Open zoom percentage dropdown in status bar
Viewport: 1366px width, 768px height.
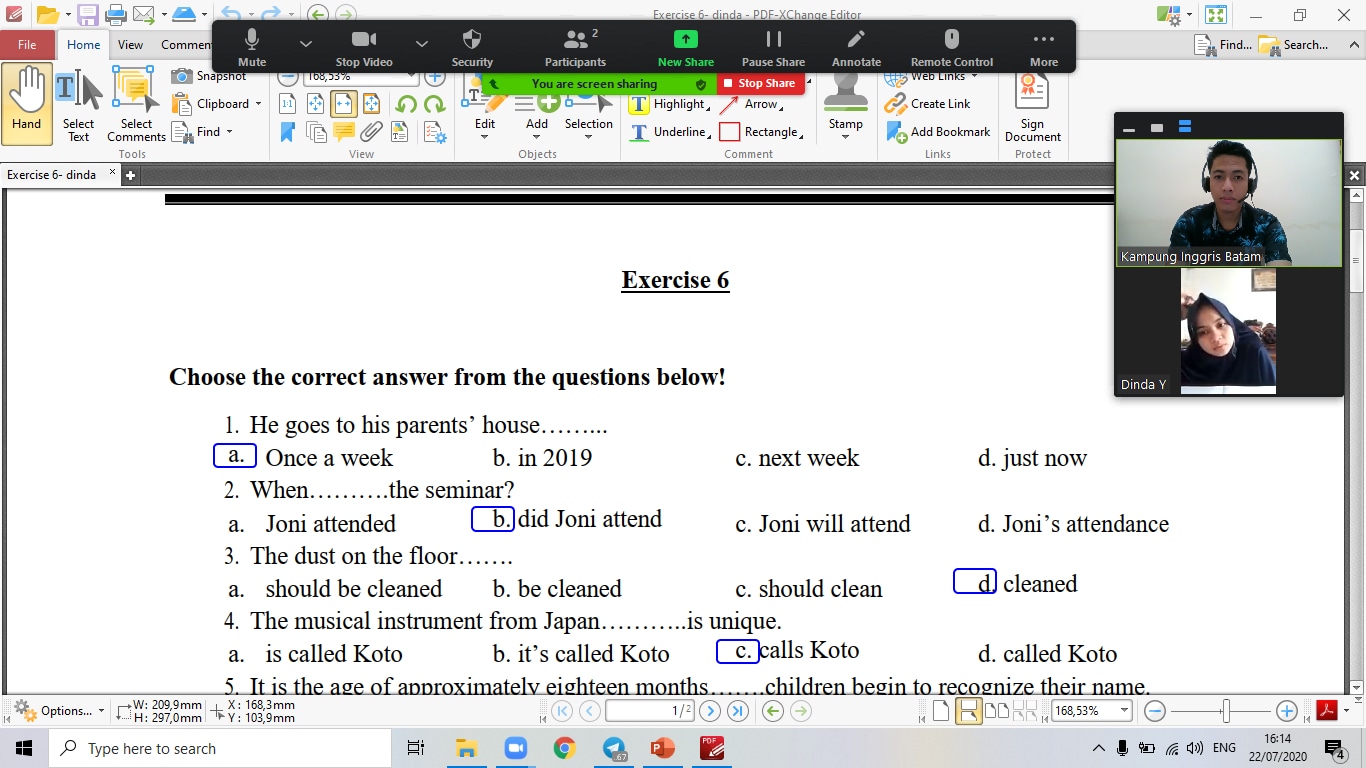(x=1125, y=711)
